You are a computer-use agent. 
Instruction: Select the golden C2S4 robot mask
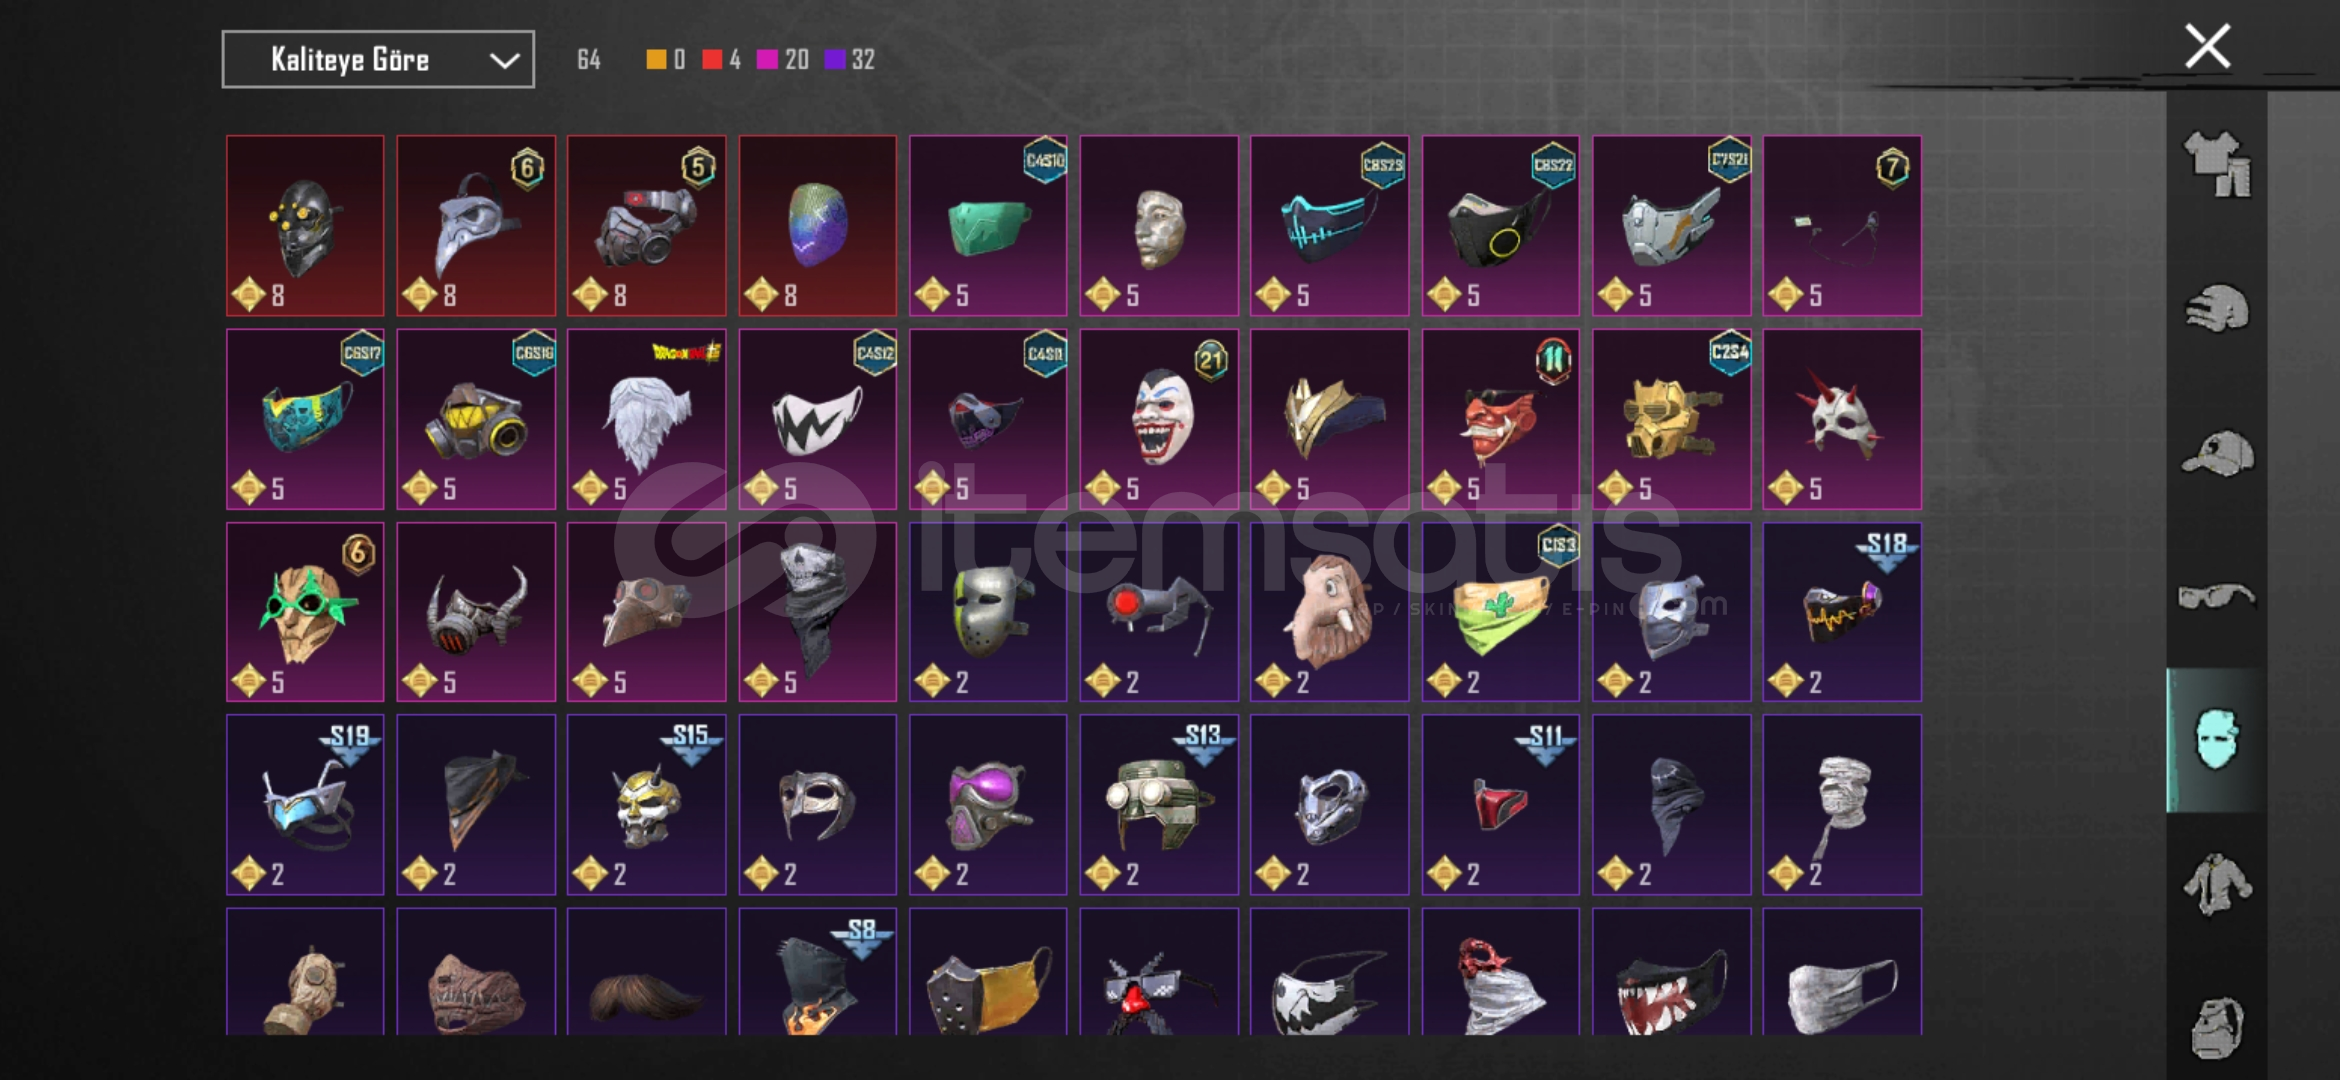[x=1672, y=419]
